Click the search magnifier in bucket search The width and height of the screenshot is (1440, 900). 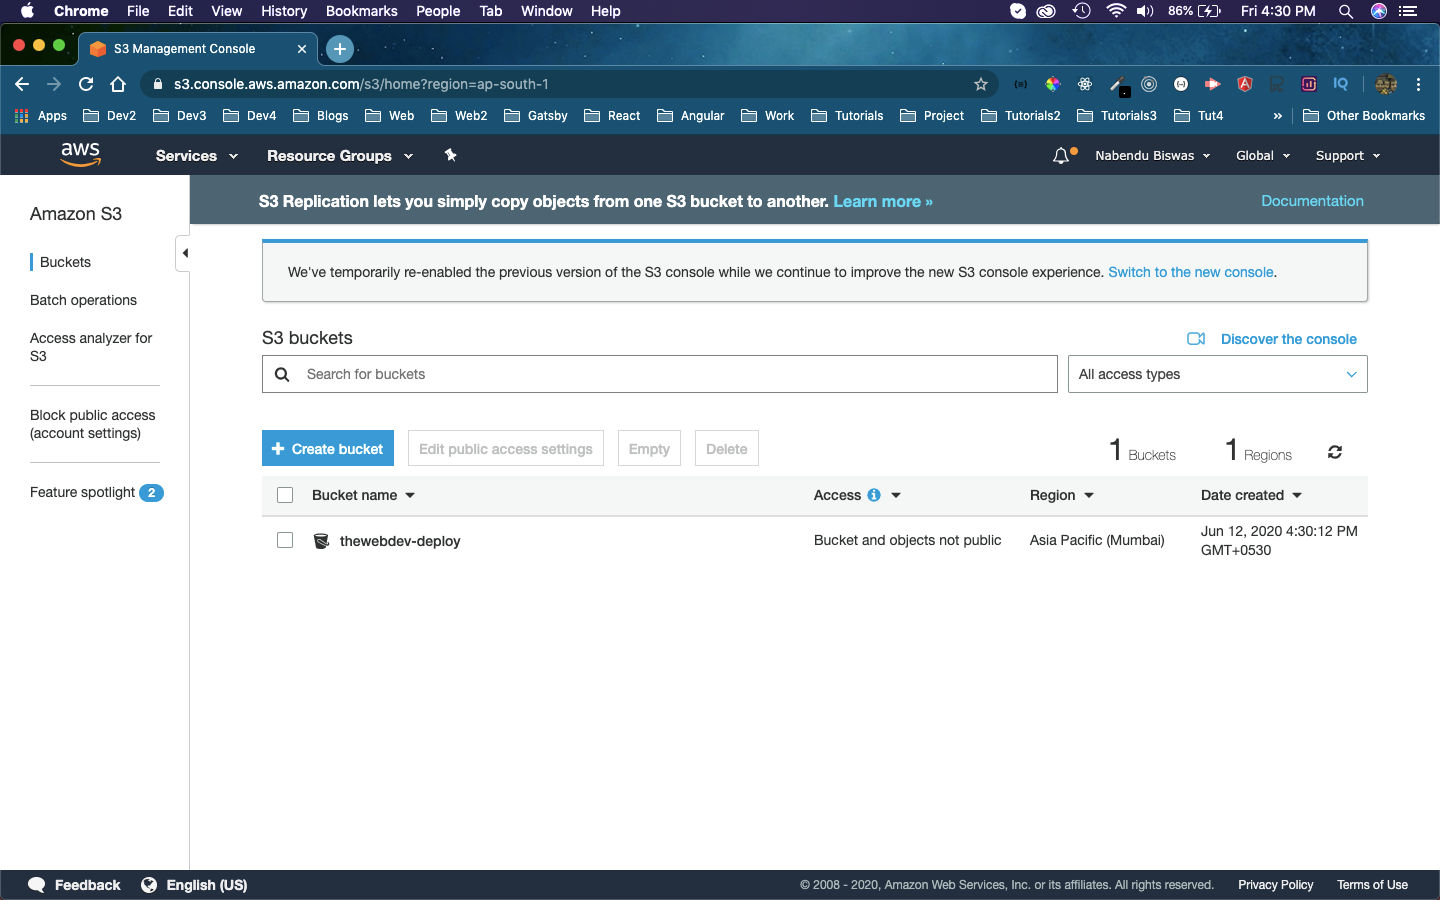[282, 374]
